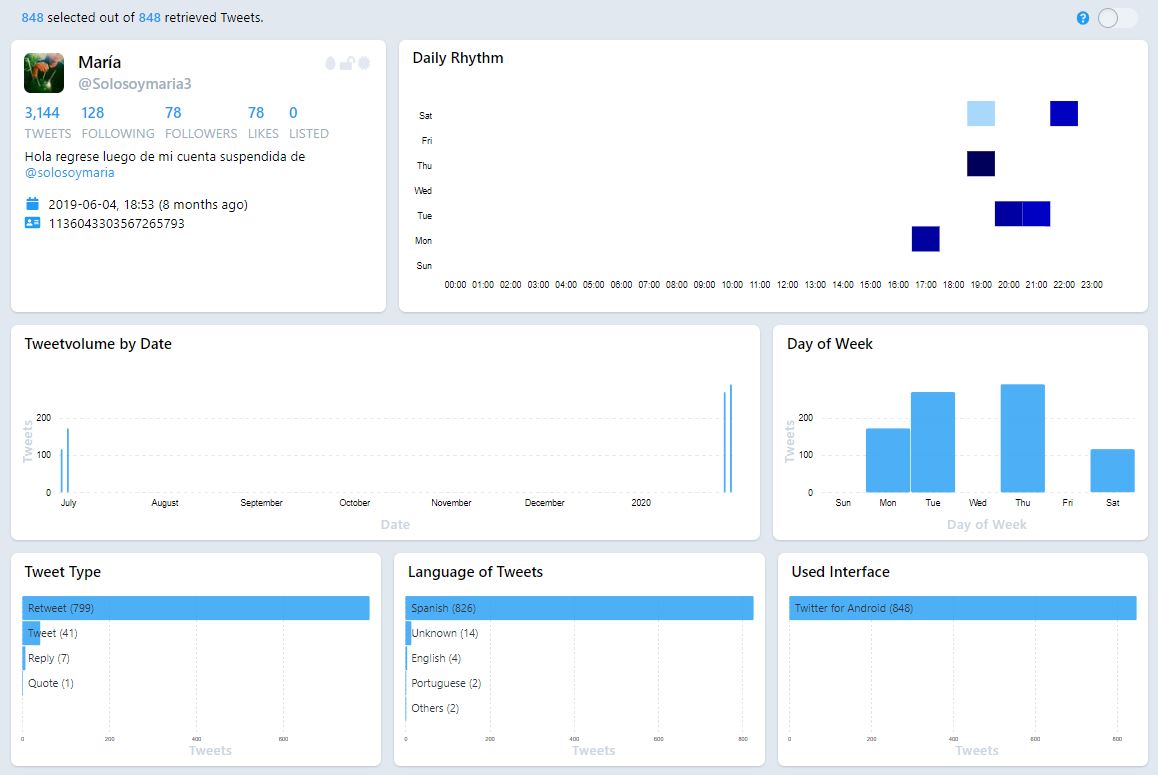1158x775 pixels.
Task: Click the Thu bar in Day of Week chart
Action: [1023, 438]
